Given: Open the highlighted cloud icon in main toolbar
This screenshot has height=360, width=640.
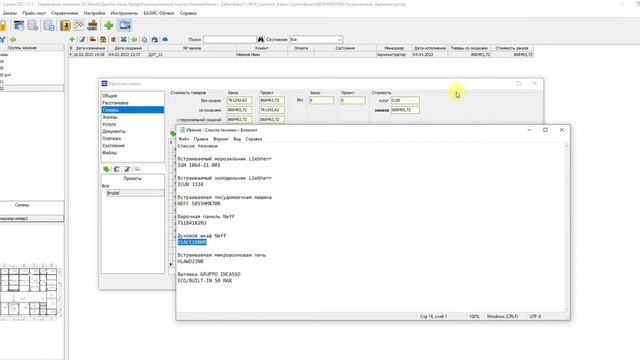Looking at the screenshot, I should point(125,25).
